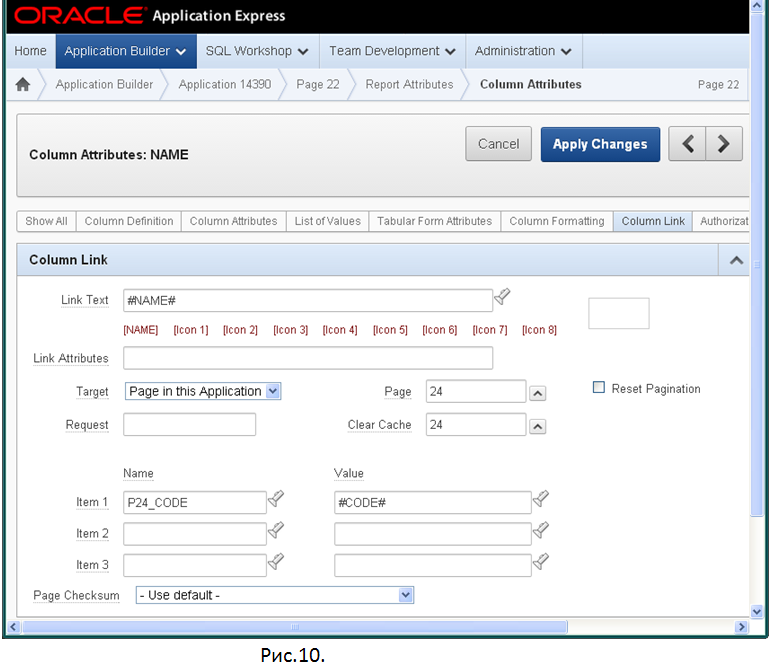
Task: Open the Page number popup list arrow
Action: pyautogui.click(x=538, y=393)
